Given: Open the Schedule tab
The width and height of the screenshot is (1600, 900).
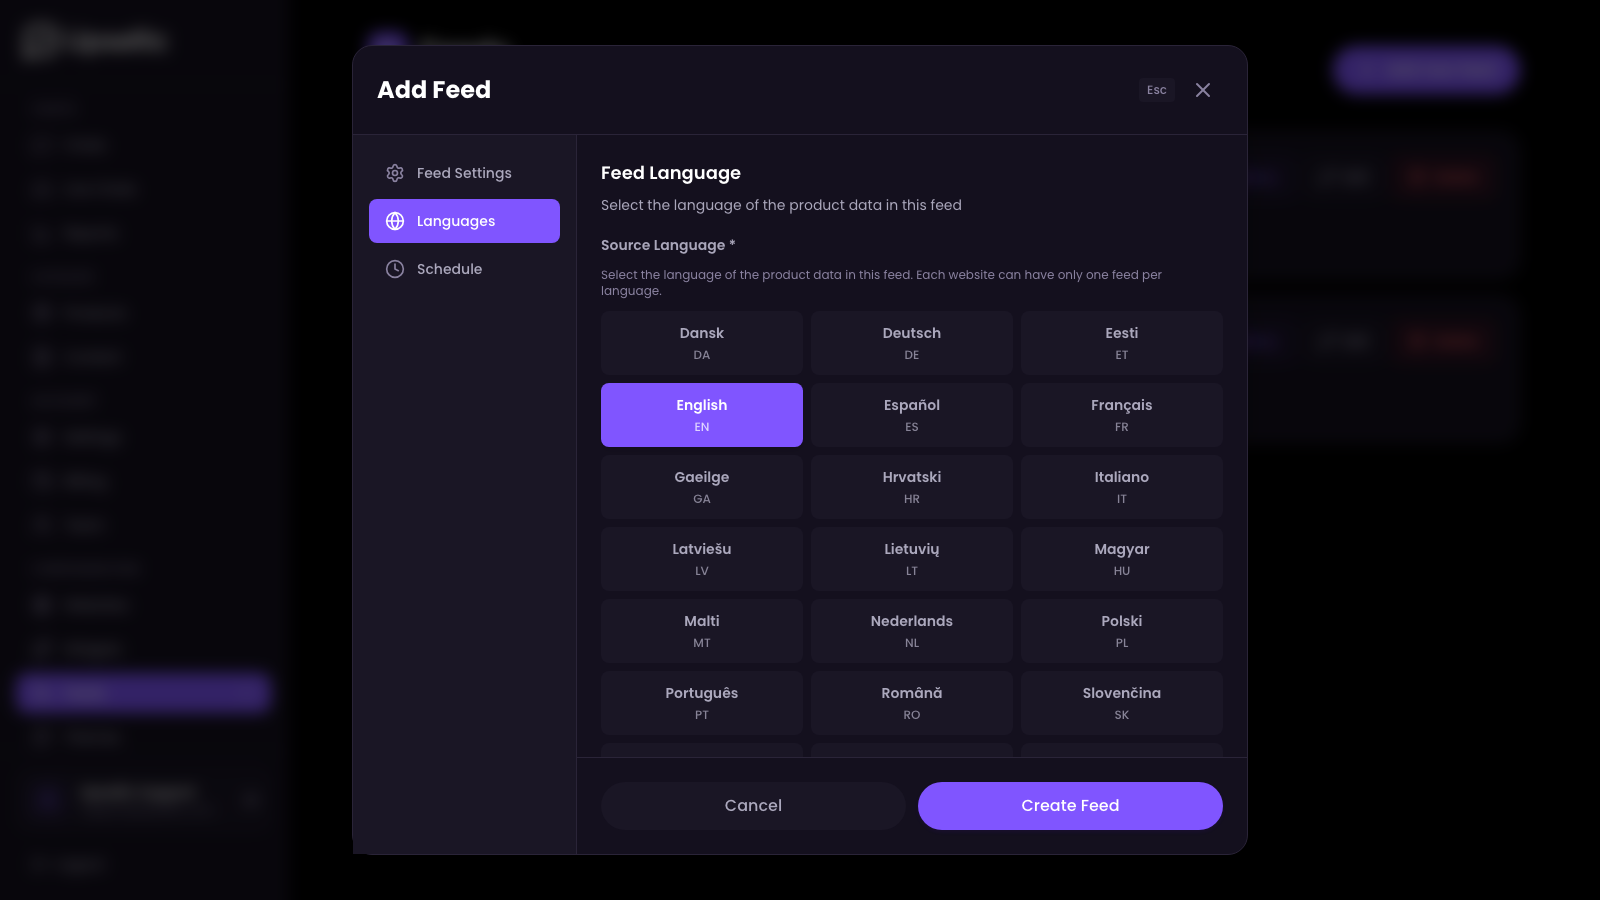Looking at the screenshot, I should [x=449, y=269].
